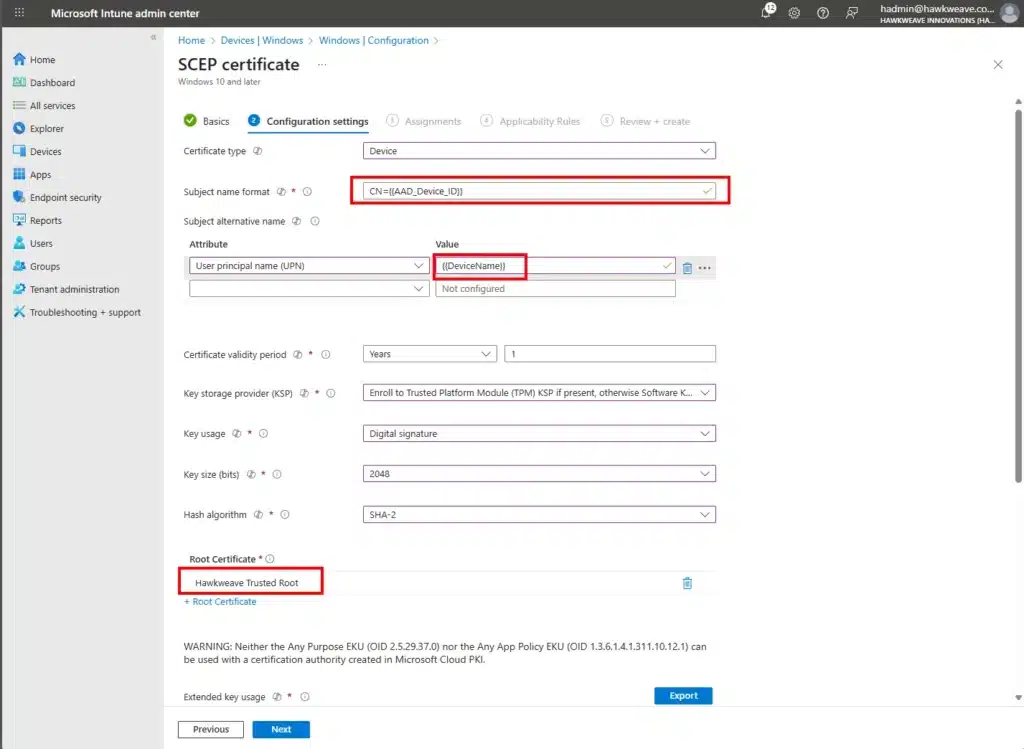Viewport: 1024px width, 749px height.
Task: Expand the Hash algorithm dropdown
Action: 538,515
